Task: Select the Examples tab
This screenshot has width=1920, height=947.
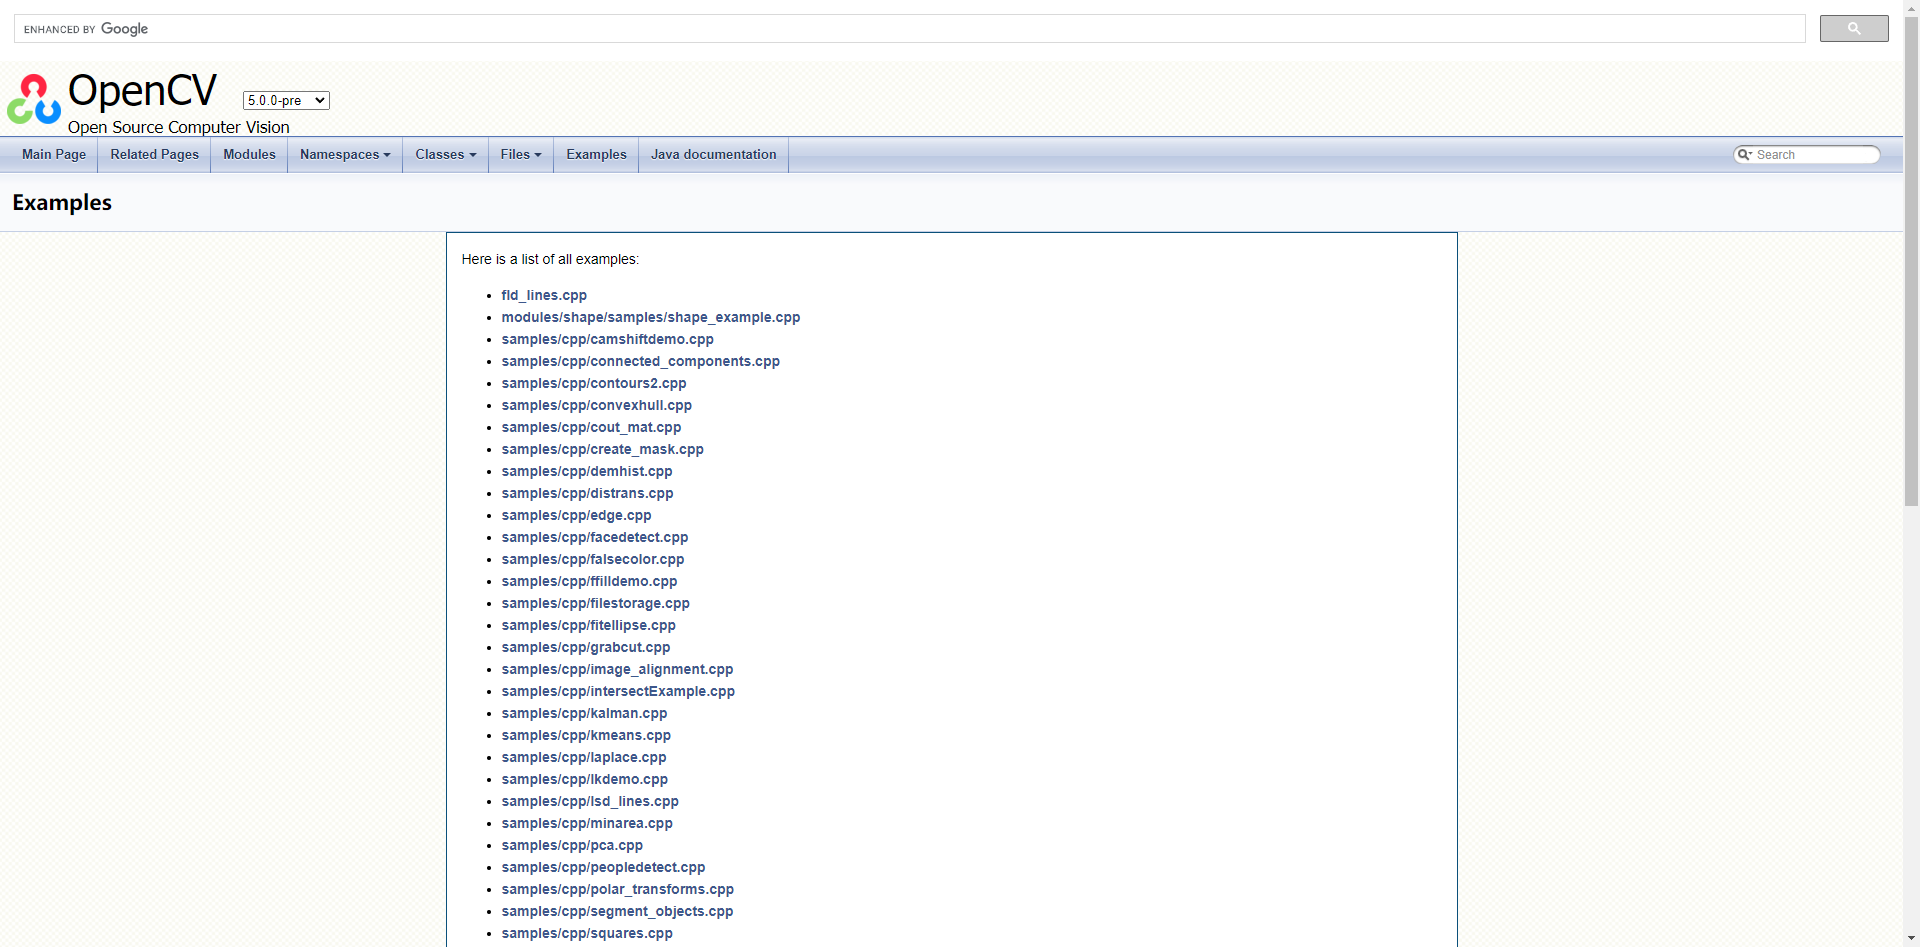Action: tap(596, 155)
